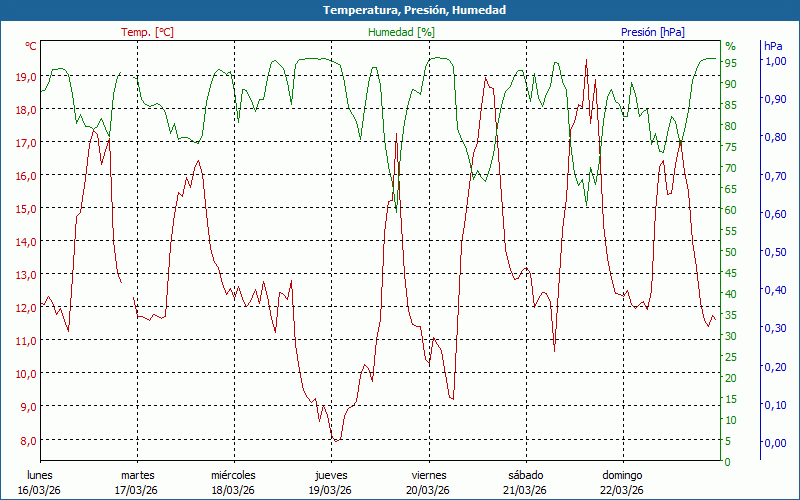Image resolution: width=800 pixels, height=500 pixels.
Task: Click the sábado day label
Action: tap(525, 475)
